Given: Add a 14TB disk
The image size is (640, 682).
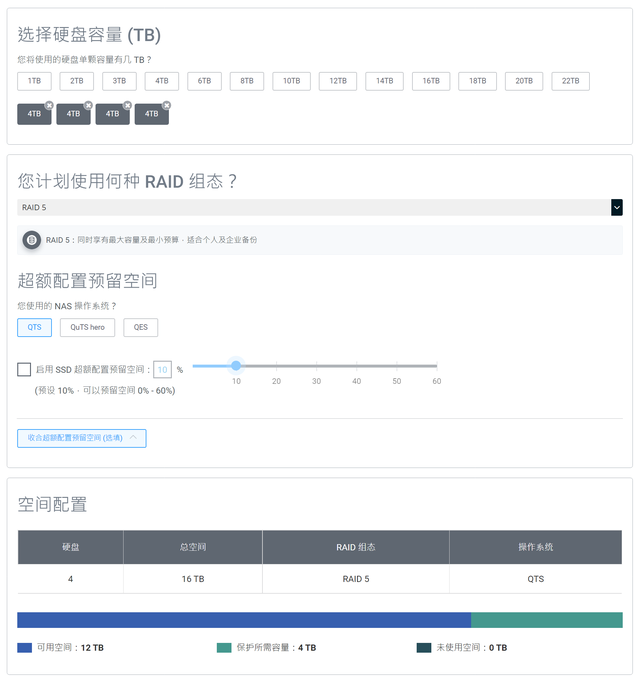Looking at the screenshot, I should pyautogui.click(x=384, y=81).
